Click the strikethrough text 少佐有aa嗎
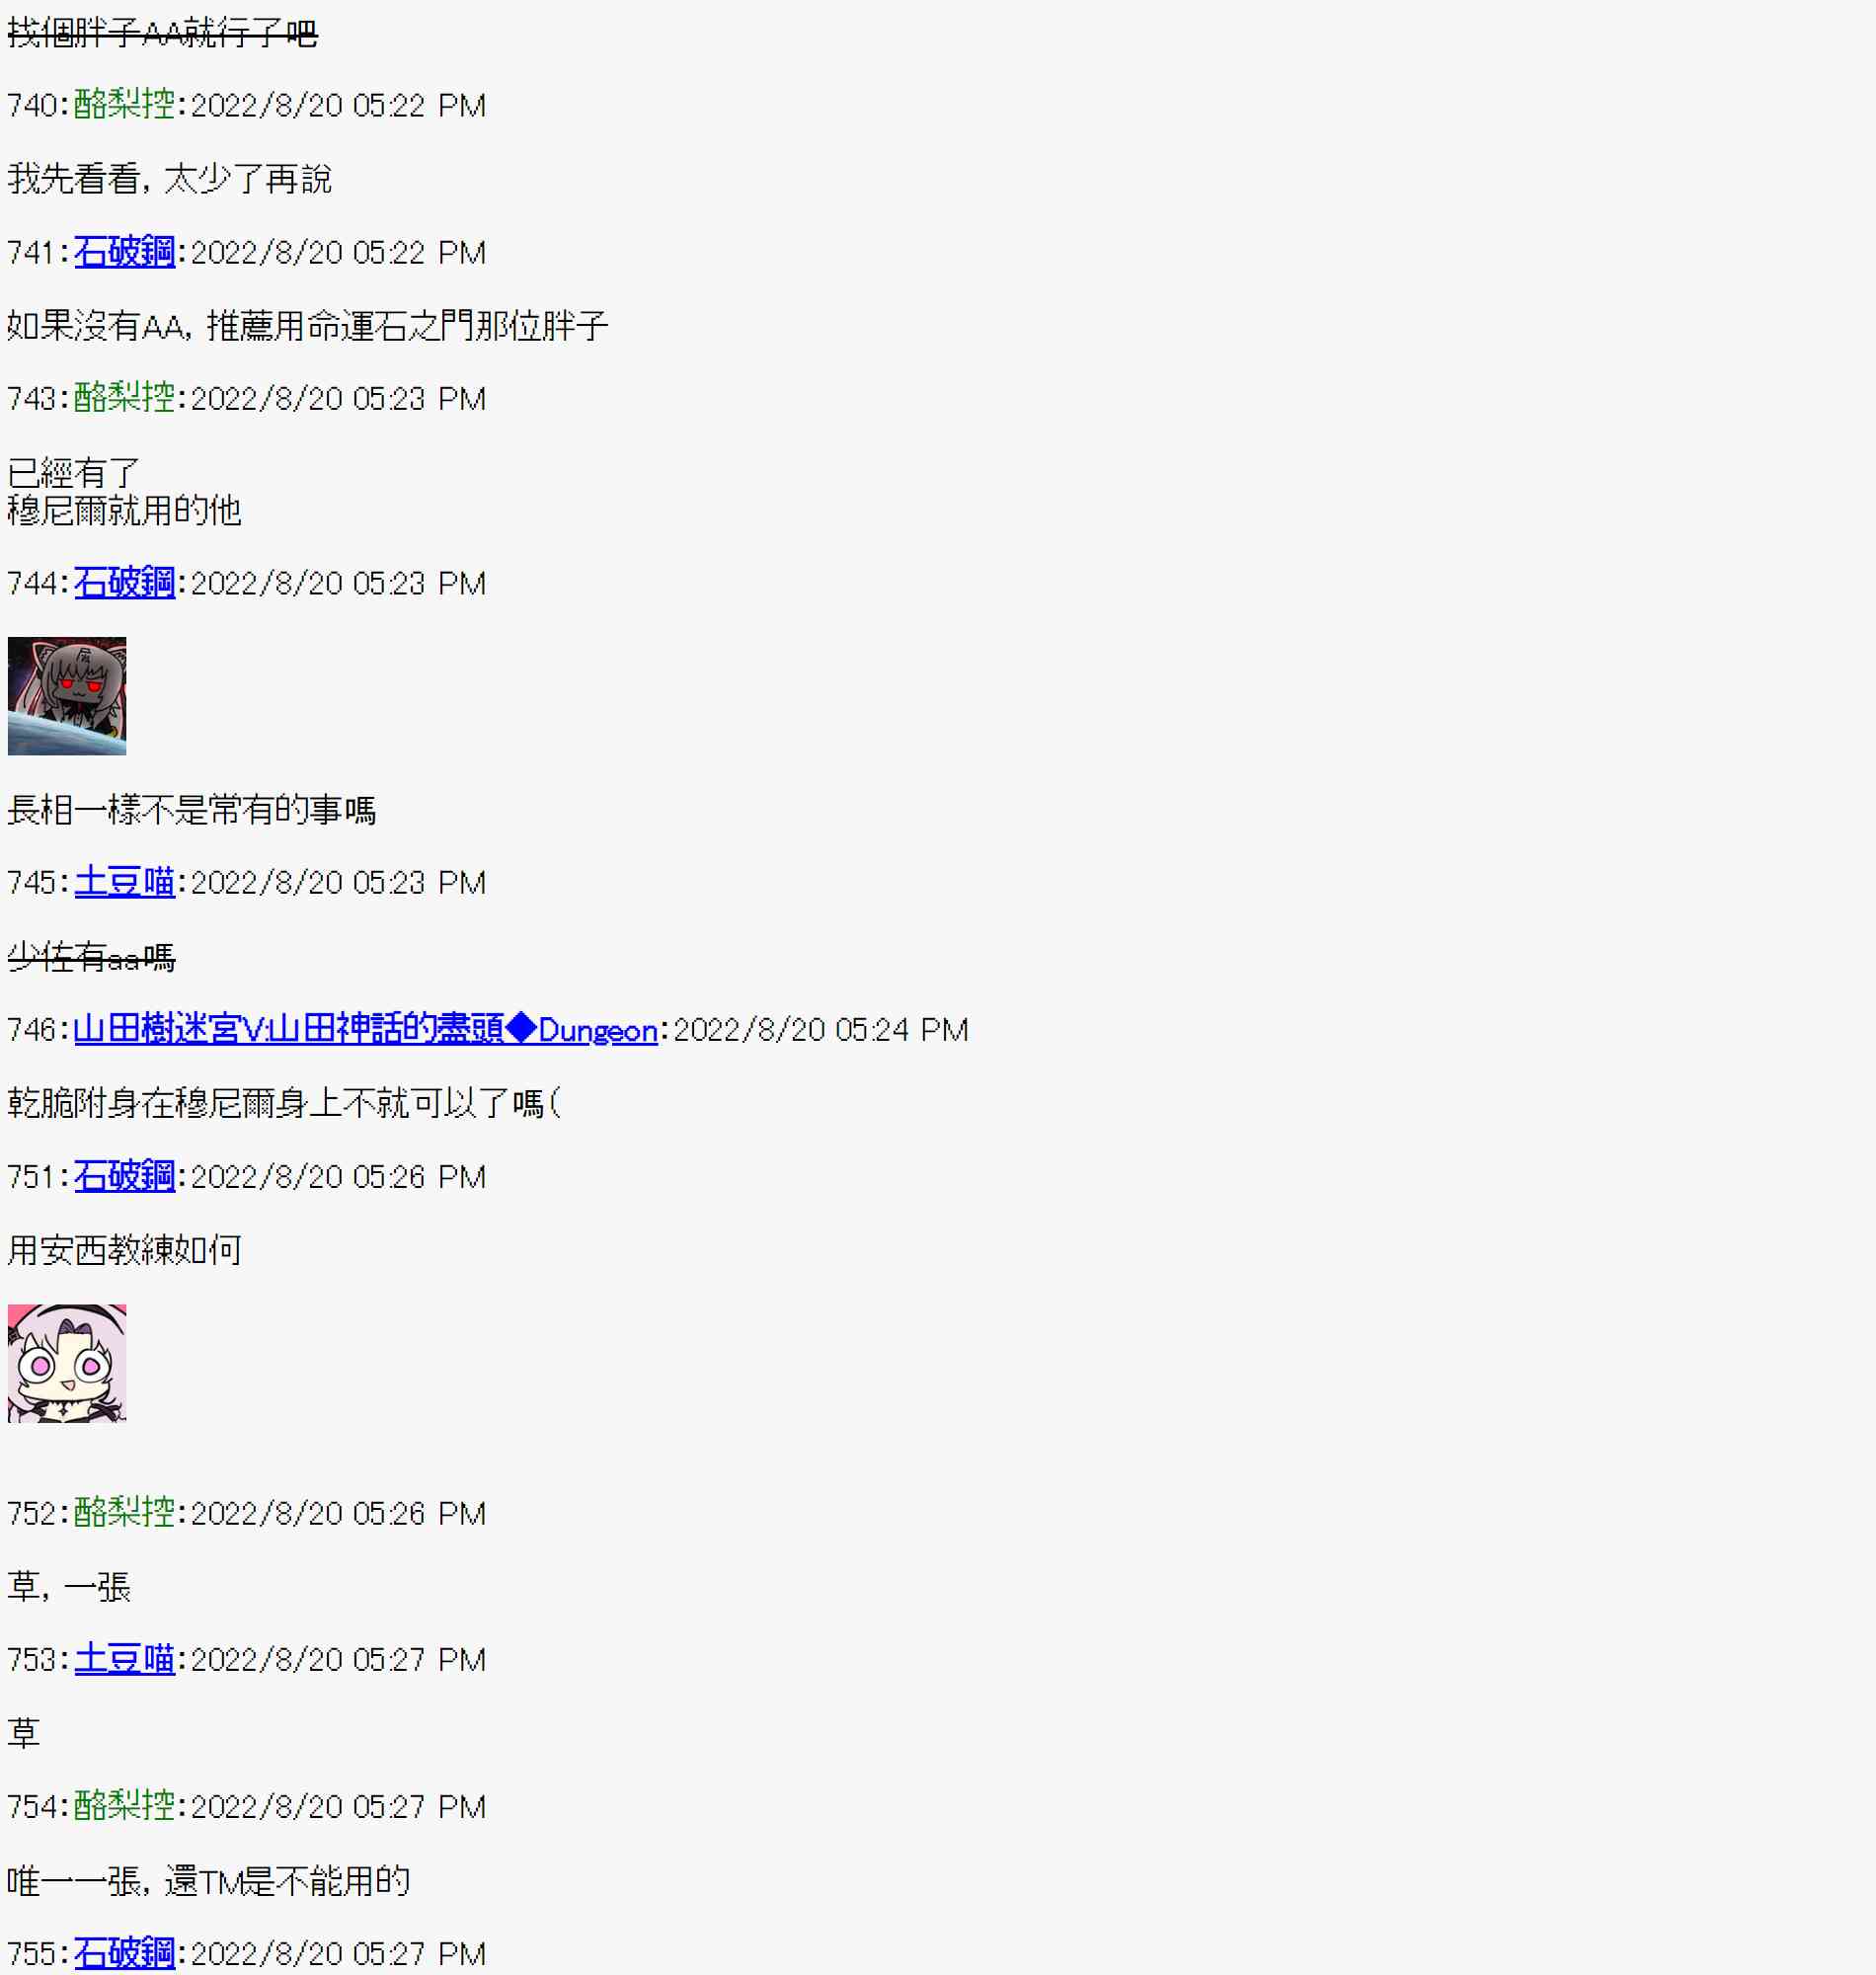Image resolution: width=1876 pixels, height=1975 pixels. (92, 957)
